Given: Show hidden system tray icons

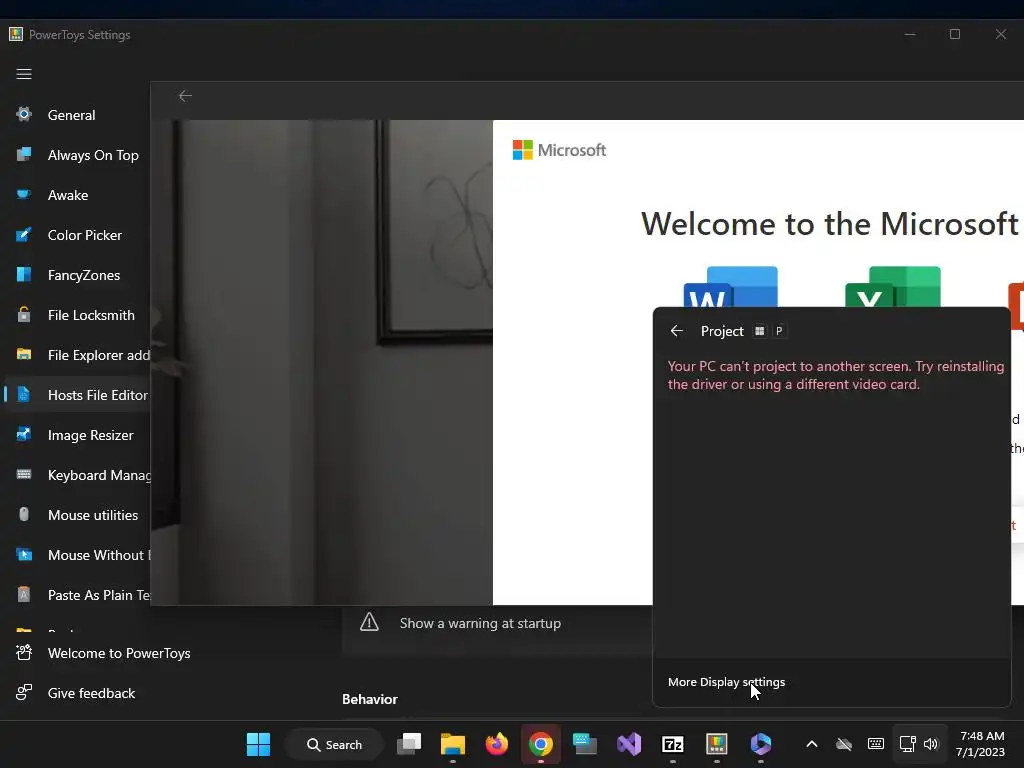Looking at the screenshot, I should click(812, 744).
